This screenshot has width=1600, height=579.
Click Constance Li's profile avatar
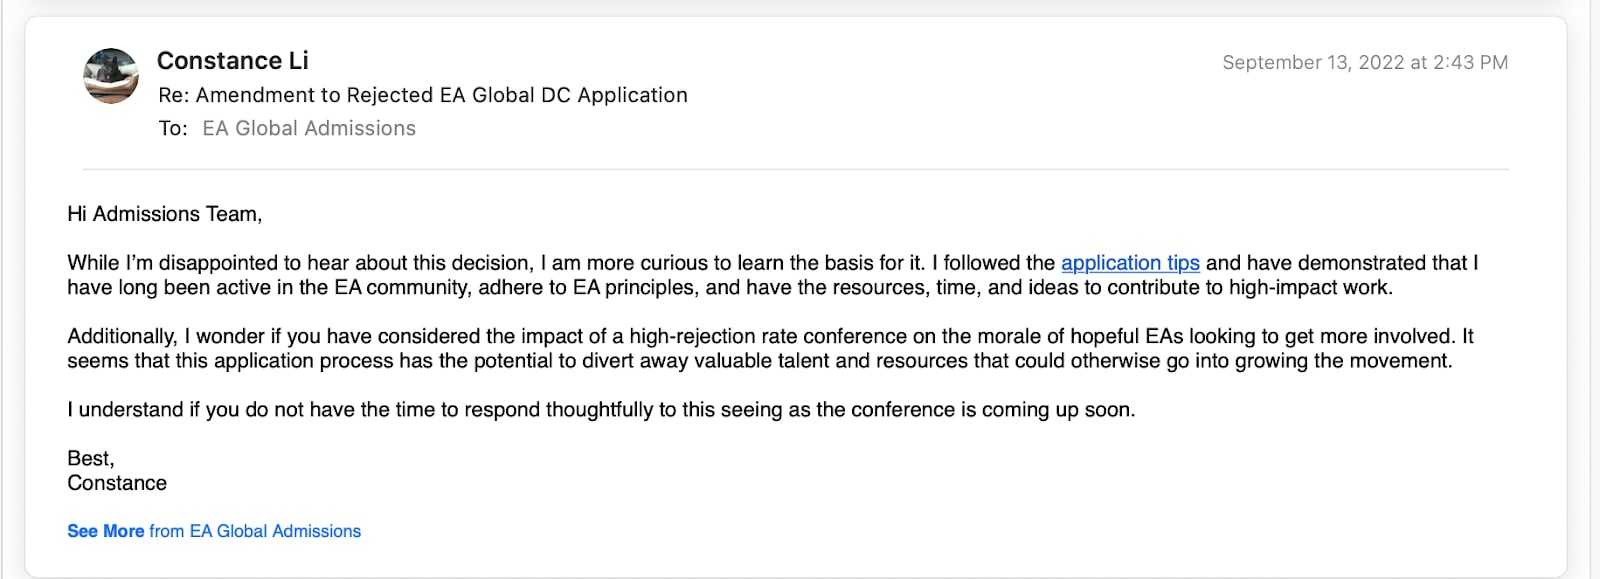pyautogui.click(x=111, y=77)
